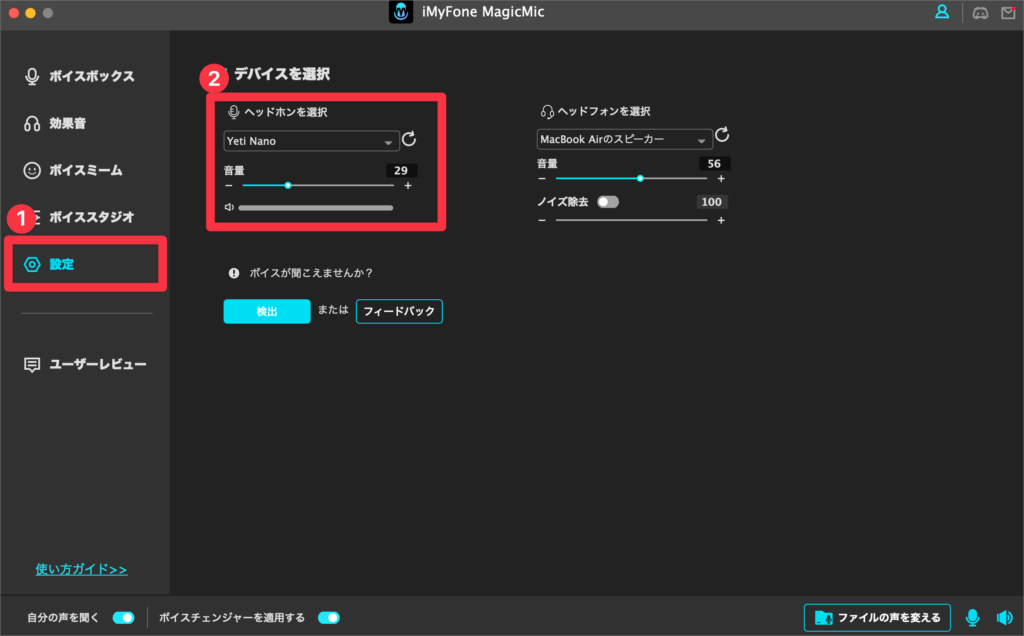The height and width of the screenshot is (636, 1024).
Task: Click the headset support icon top right
Action: pyautogui.click(x=978, y=12)
